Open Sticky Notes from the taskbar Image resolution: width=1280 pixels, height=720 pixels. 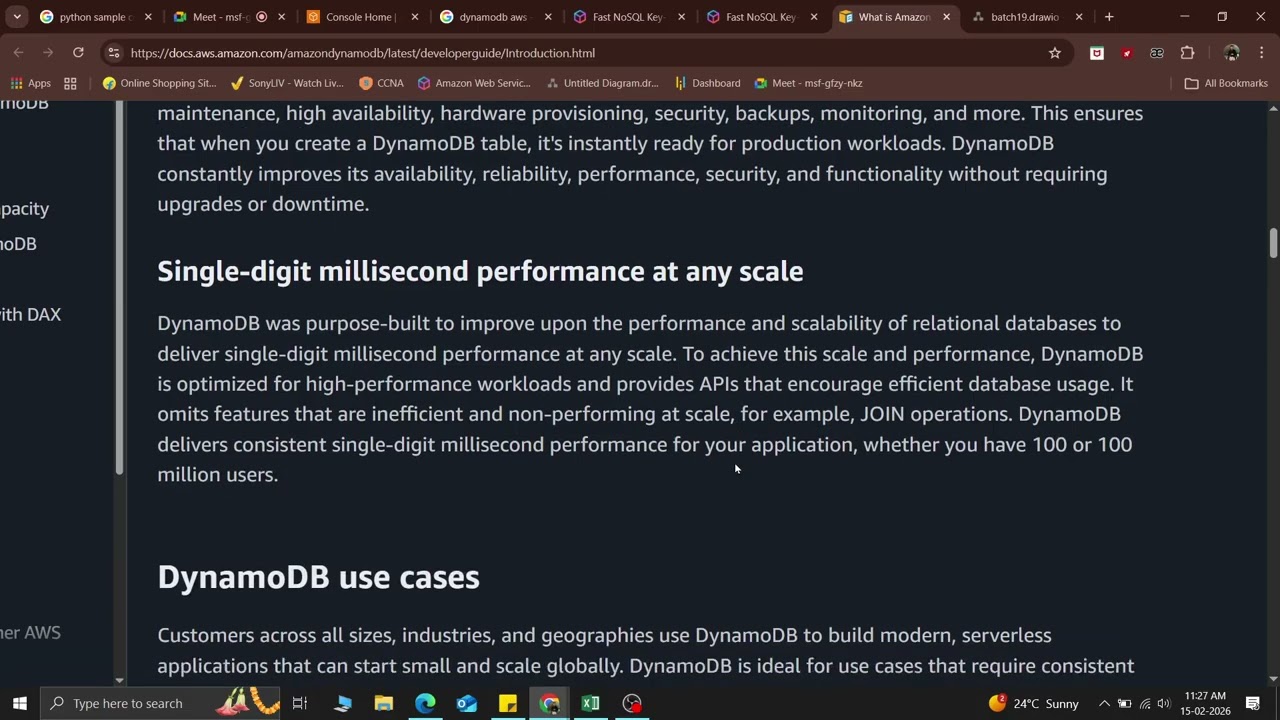[x=508, y=703]
